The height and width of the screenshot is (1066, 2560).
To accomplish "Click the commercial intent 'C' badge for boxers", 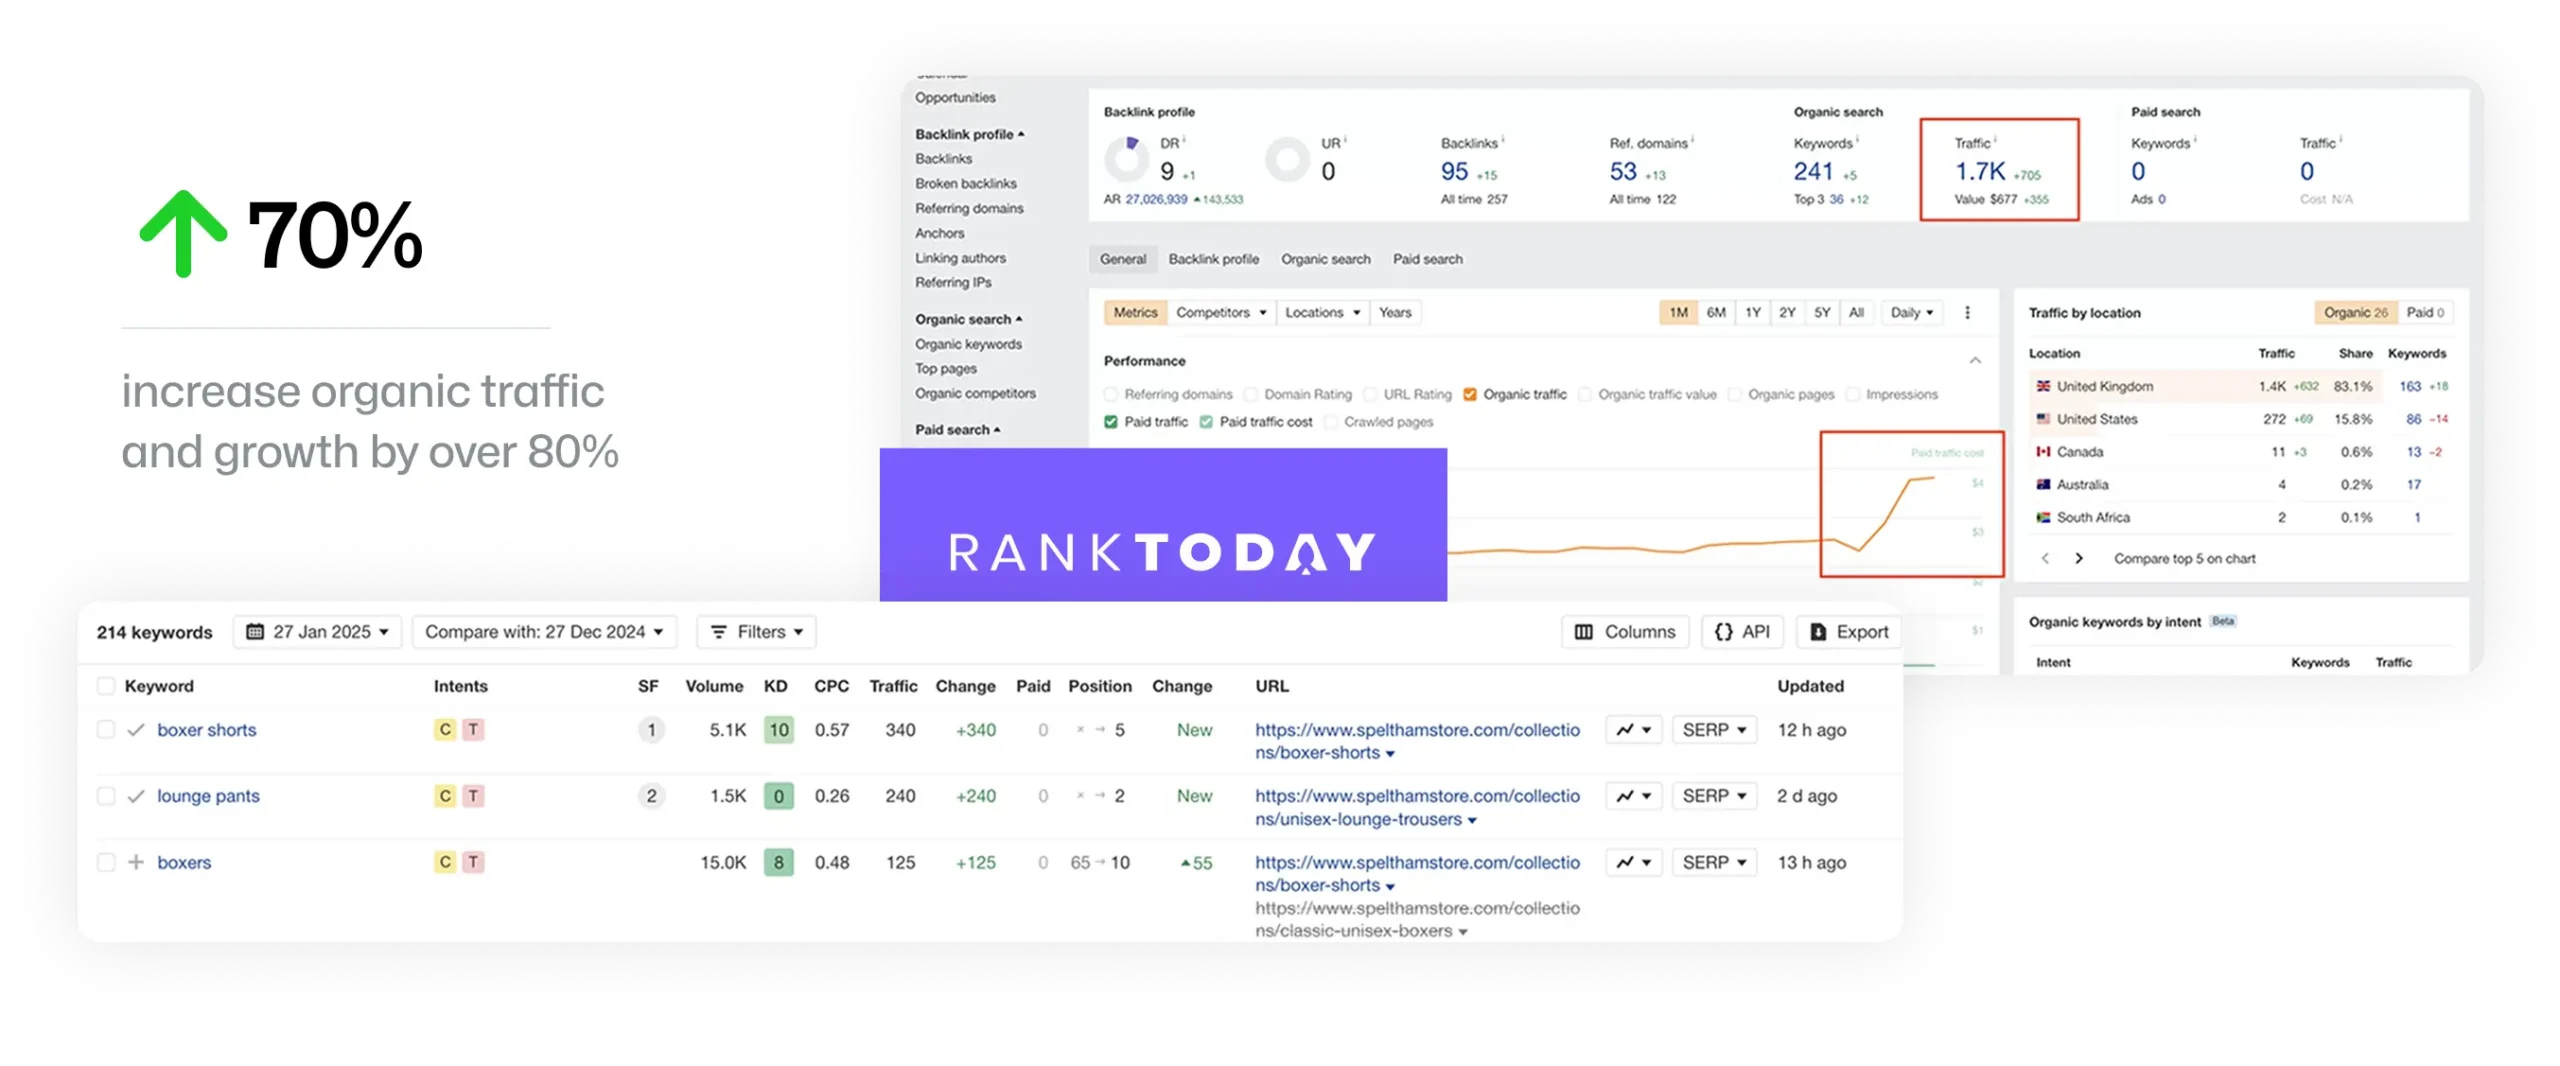I will [445, 862].
